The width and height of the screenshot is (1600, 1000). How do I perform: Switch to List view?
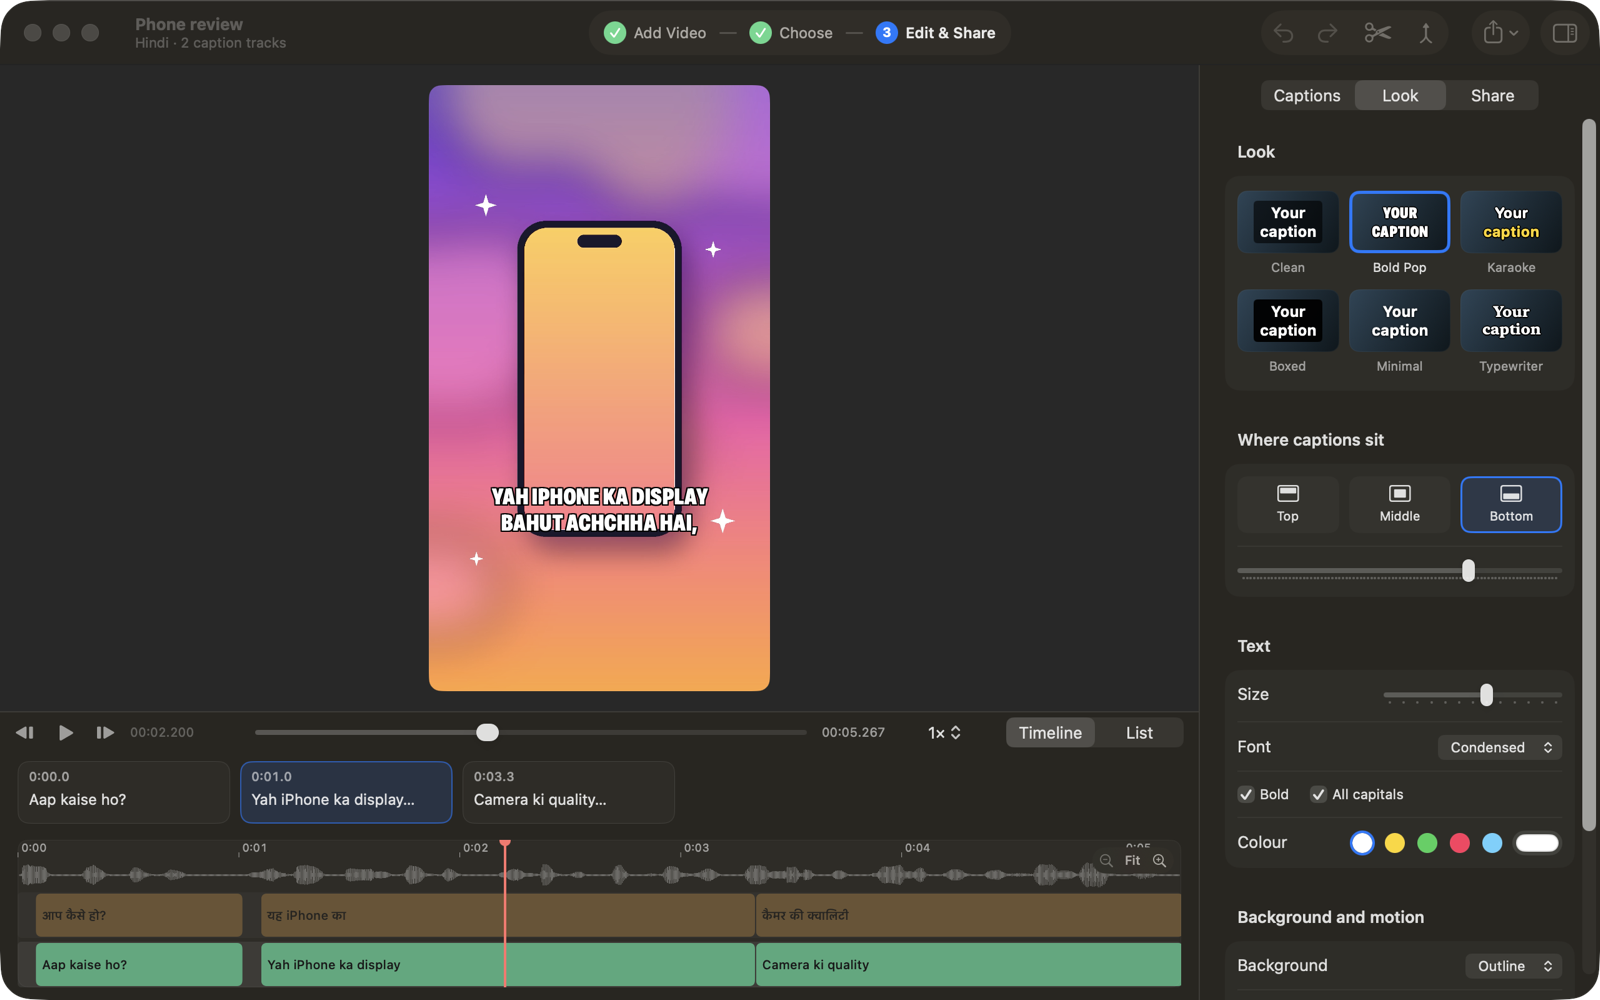1139,733
